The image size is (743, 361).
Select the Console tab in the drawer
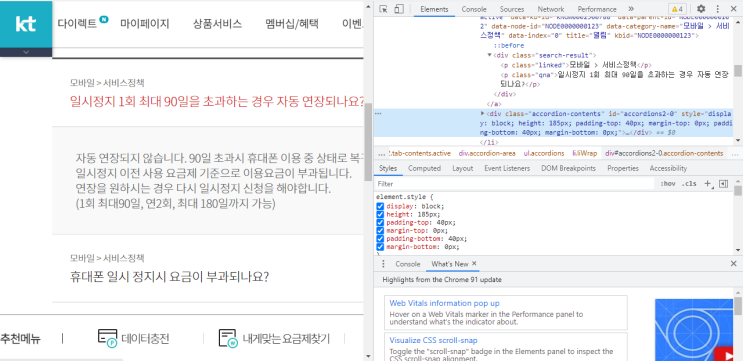pos(408,264)
